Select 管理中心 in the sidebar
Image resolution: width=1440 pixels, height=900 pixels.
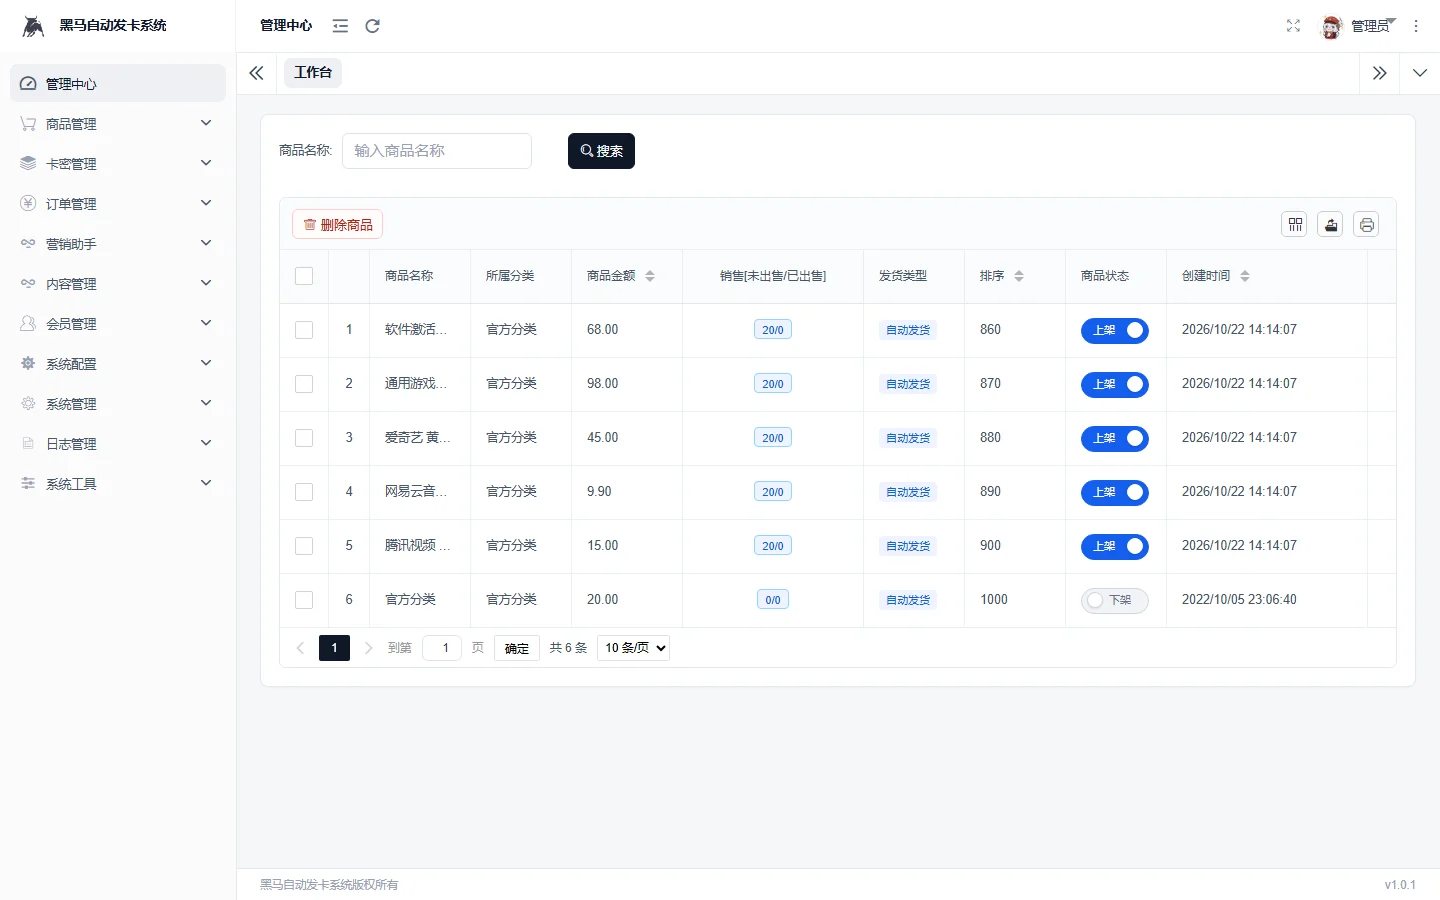(118, 84)
